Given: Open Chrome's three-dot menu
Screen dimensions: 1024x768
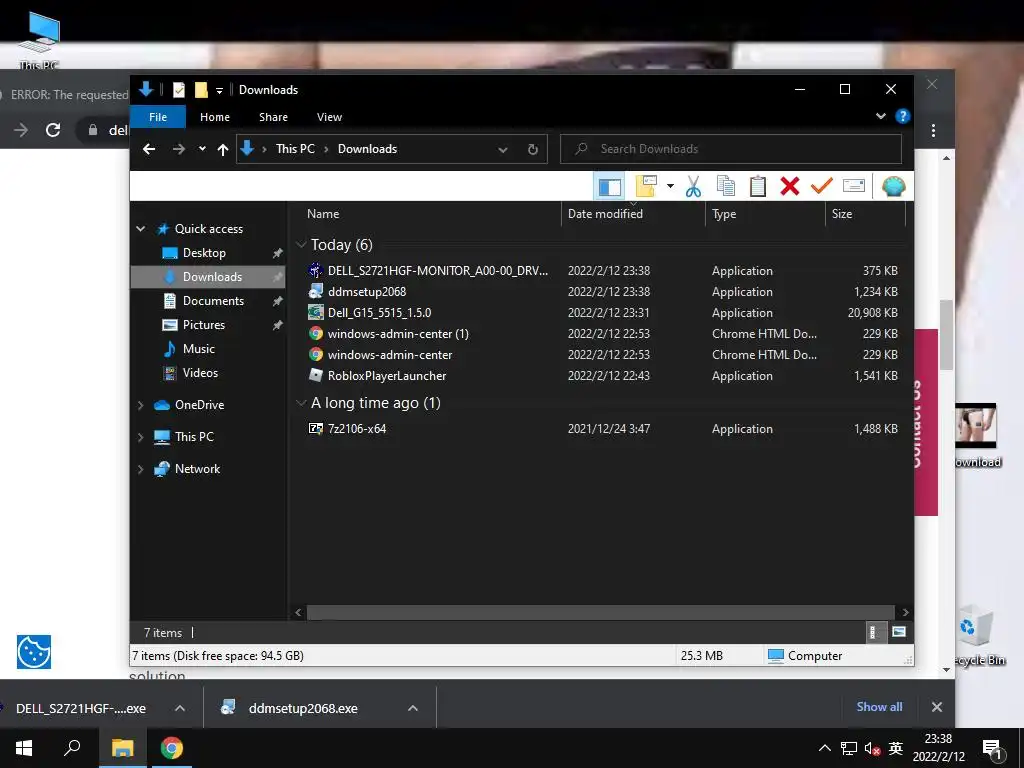Looking at the screenshot, I should pos(933,130).
